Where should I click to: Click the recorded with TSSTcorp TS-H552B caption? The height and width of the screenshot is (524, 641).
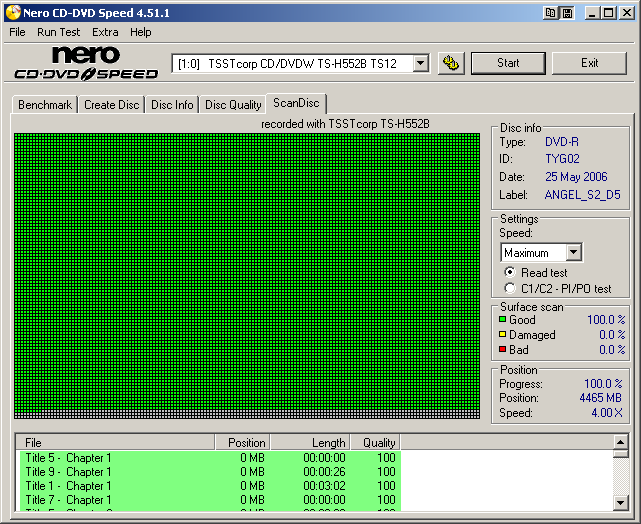345,124
